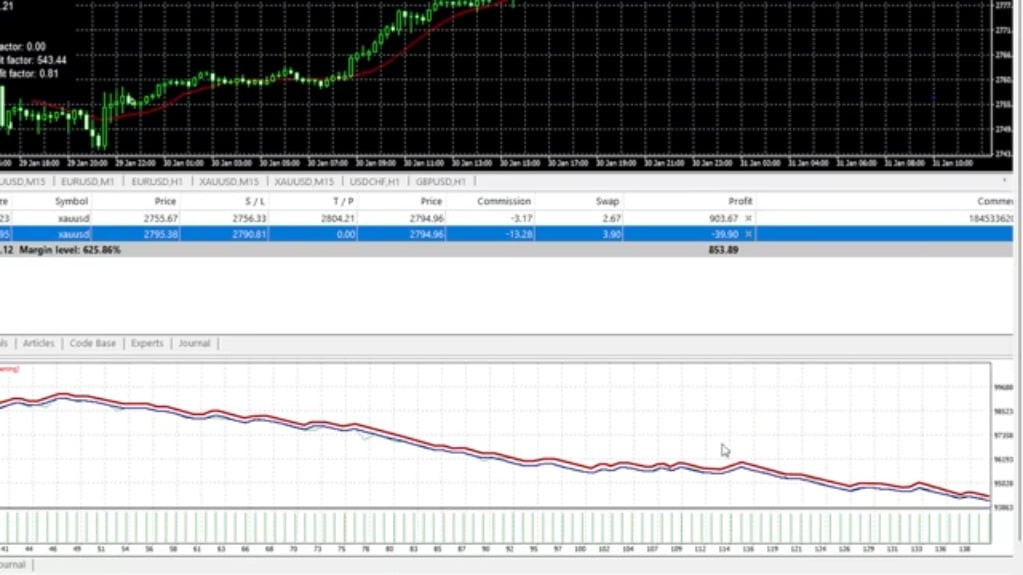Close the losing -39.90 xauusd position

click(748, 234)
